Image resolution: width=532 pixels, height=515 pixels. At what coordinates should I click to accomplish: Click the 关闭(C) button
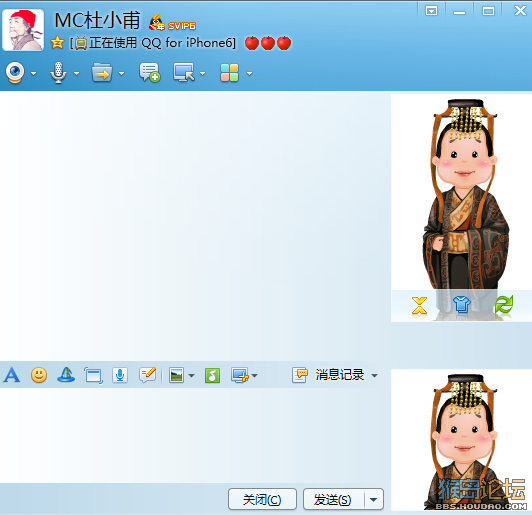(262, 499)
